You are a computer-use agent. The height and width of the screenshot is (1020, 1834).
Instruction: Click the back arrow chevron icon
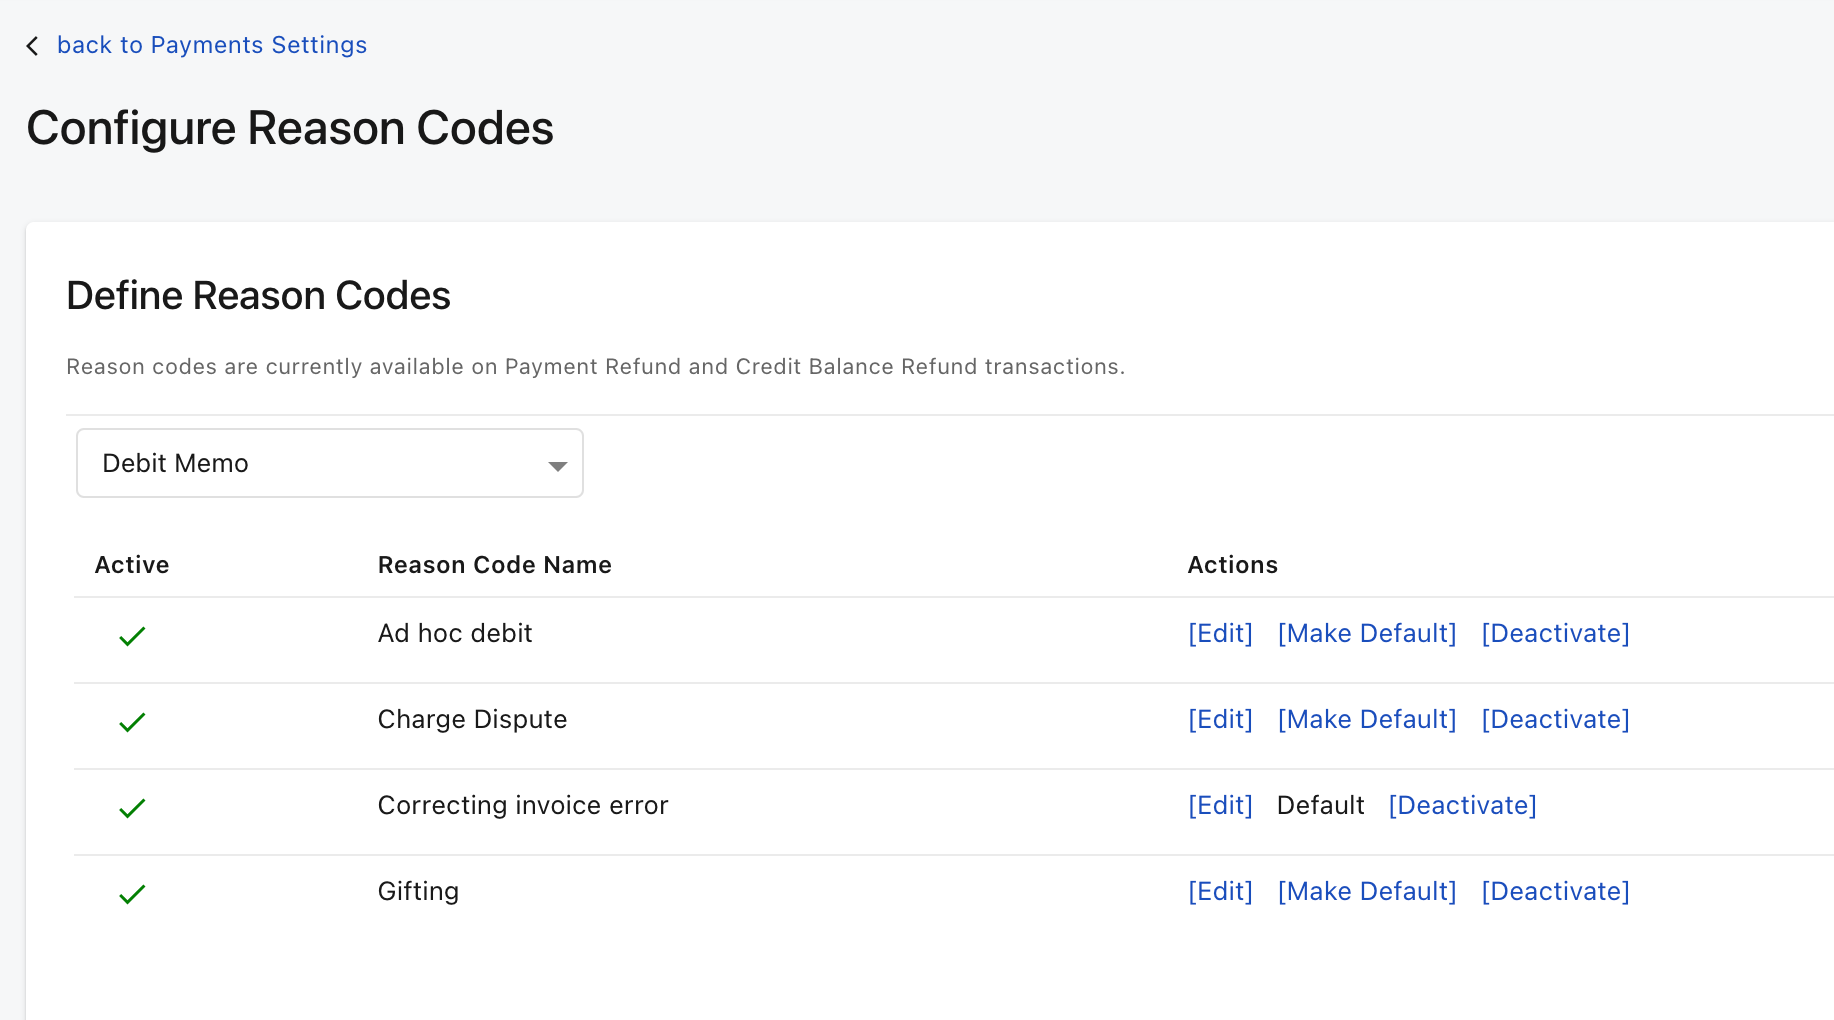coord(33,46)
